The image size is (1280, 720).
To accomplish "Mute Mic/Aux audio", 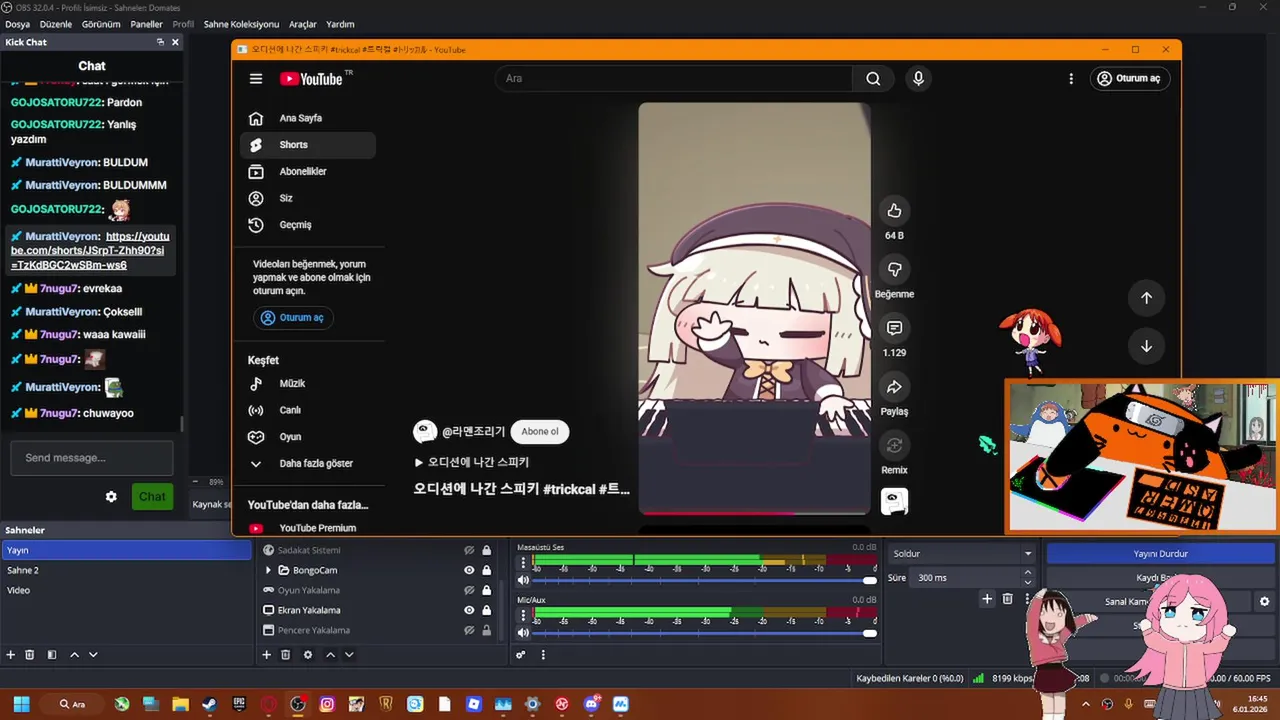I will [523, 632].
